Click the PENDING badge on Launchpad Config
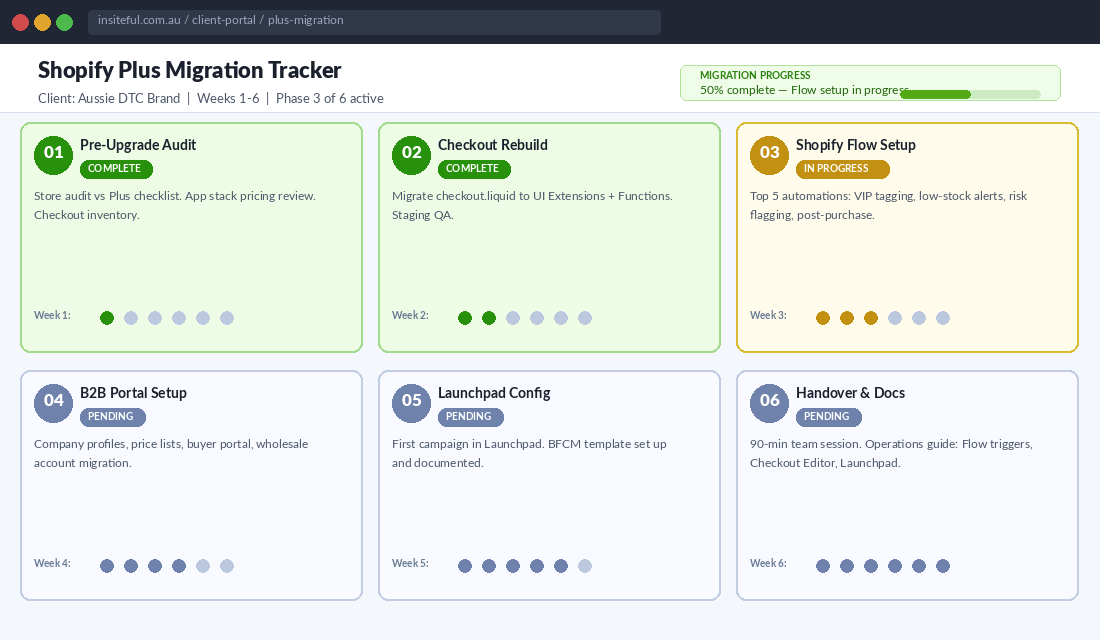The image size is (1100, 640). click(x=470, y=417)
